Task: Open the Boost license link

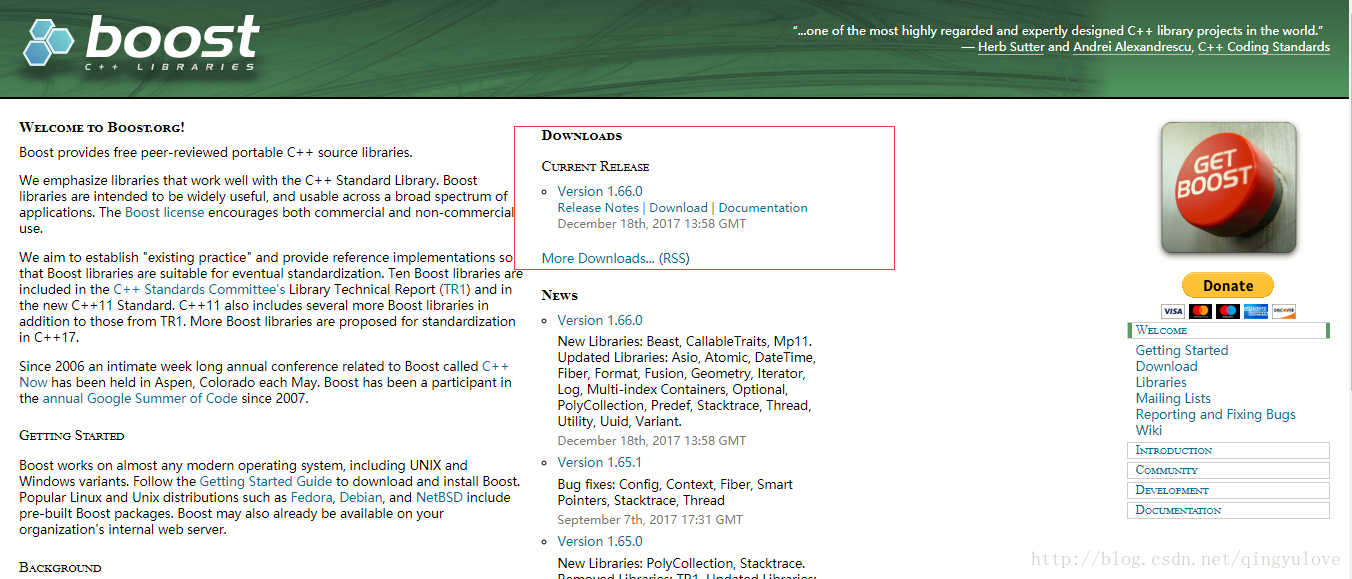Action: (165, 212)
